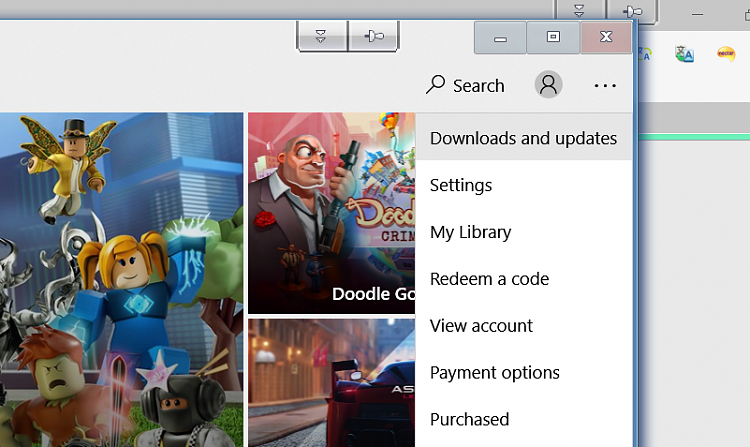Viewport: 750px width, 447px height.
Task: Minimize the background browser window
Action: [x=697, y=14]
